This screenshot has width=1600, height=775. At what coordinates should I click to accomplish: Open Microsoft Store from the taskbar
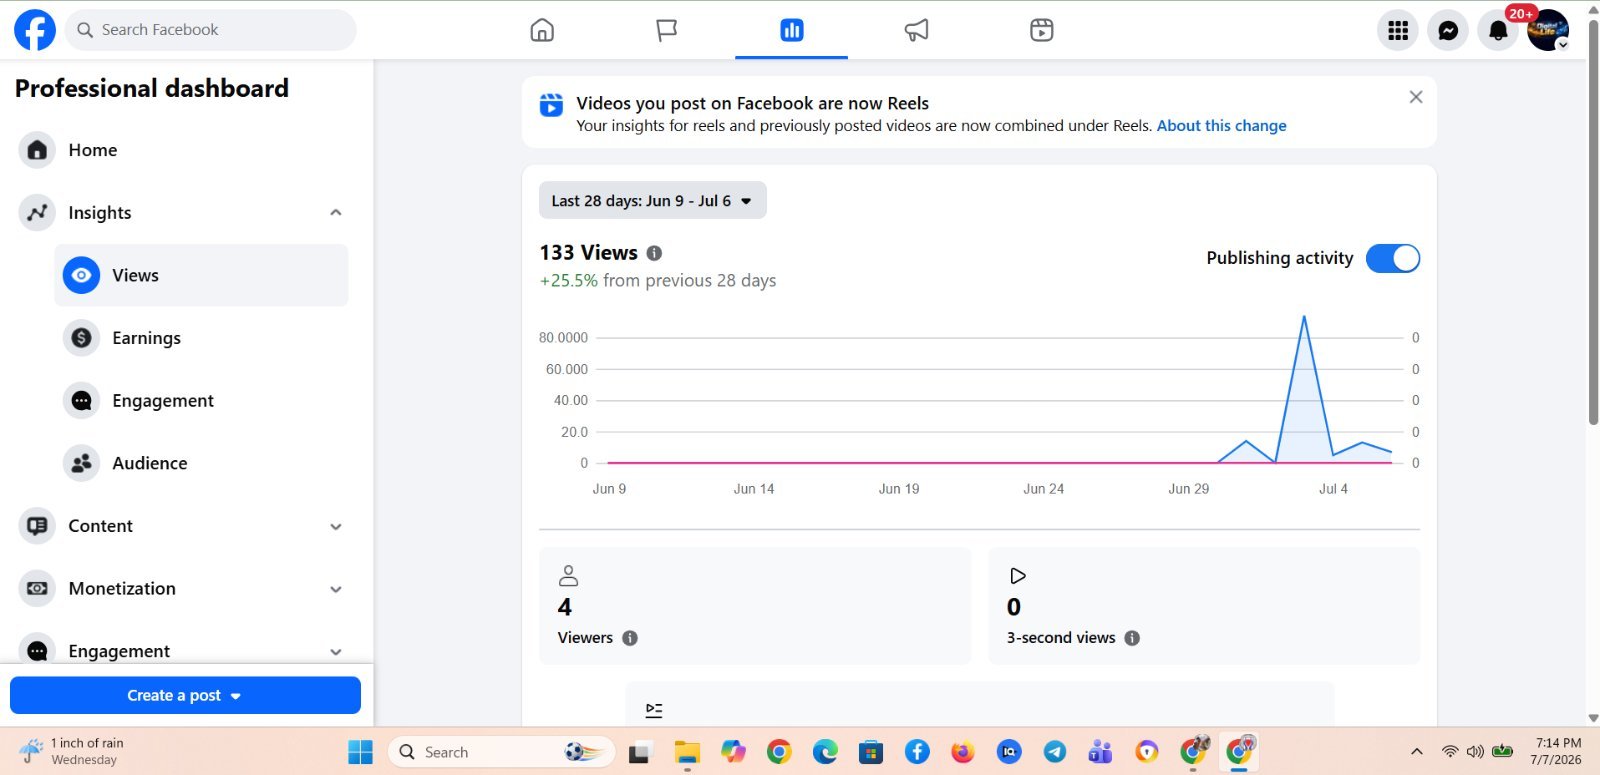pos(871,752)
